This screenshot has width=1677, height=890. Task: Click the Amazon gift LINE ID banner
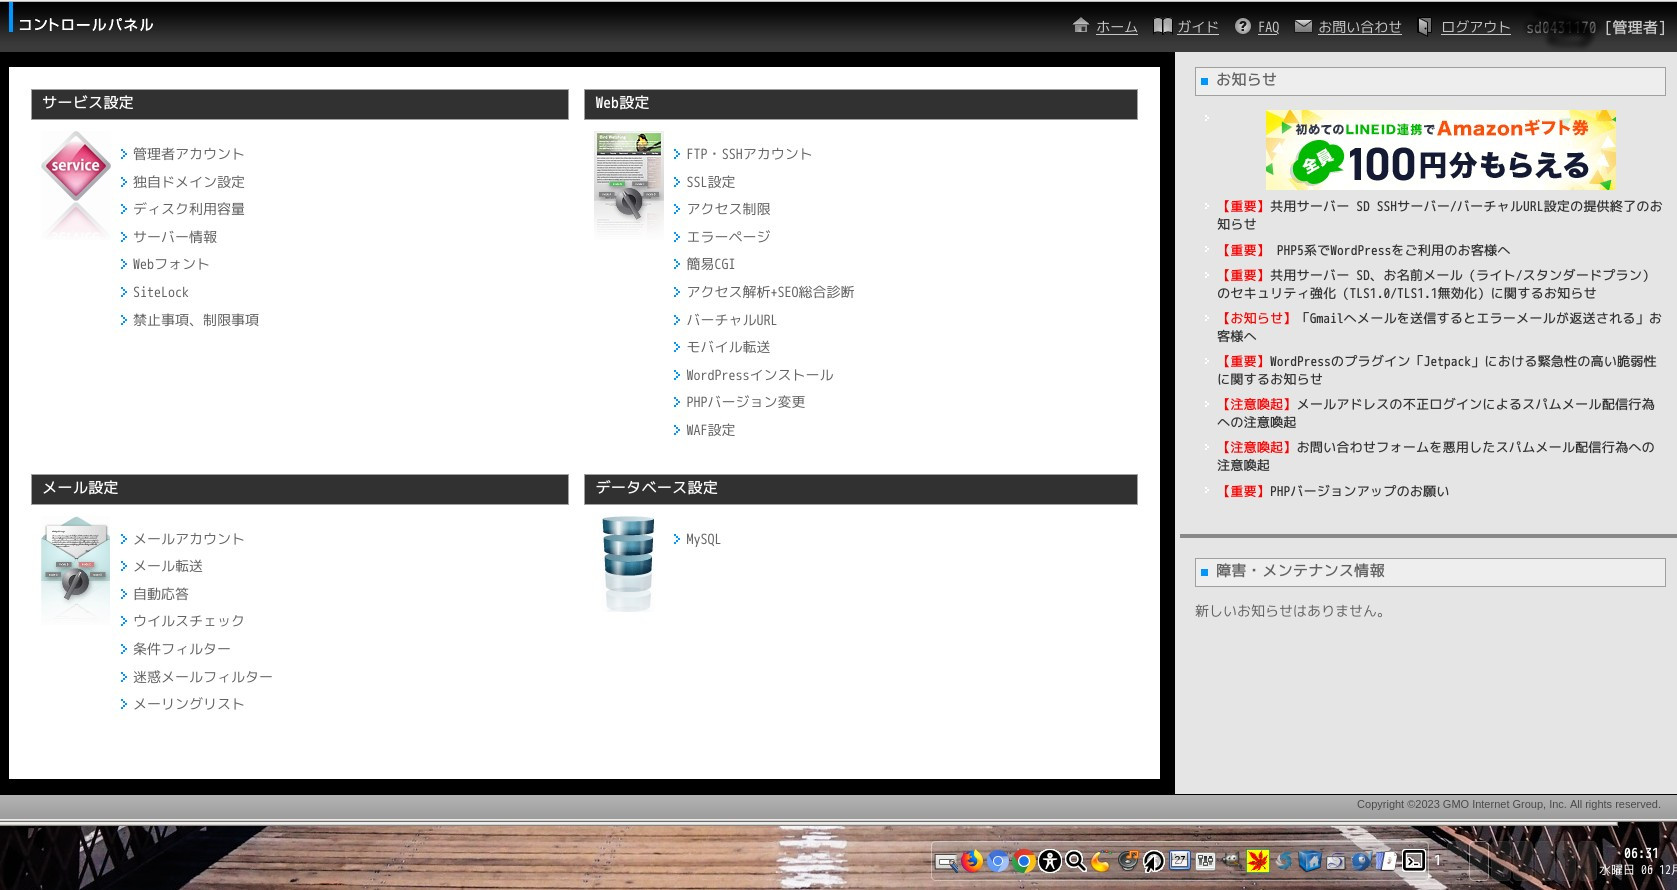click(x=1440, y=150)
